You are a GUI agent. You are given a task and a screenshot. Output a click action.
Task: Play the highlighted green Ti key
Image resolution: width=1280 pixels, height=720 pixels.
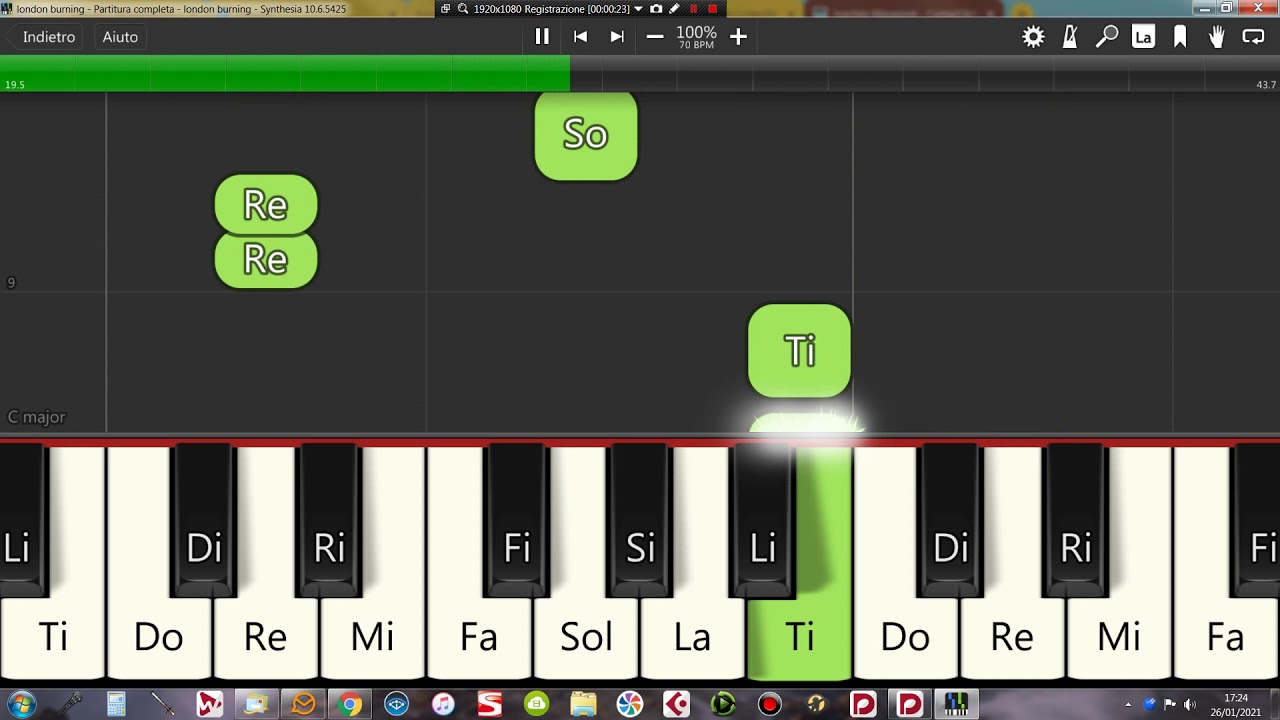tap(800, 638)
